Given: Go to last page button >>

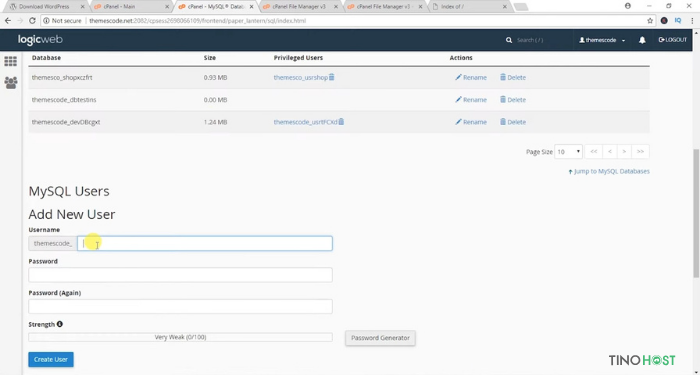Looking at the screenshot, I should click(640, 152).
